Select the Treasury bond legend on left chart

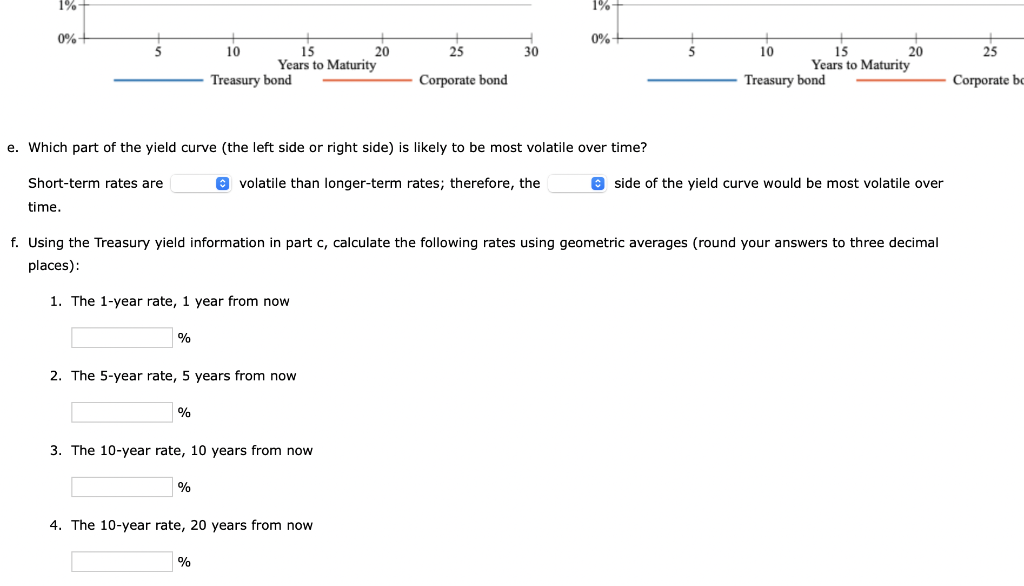(252, 80)
